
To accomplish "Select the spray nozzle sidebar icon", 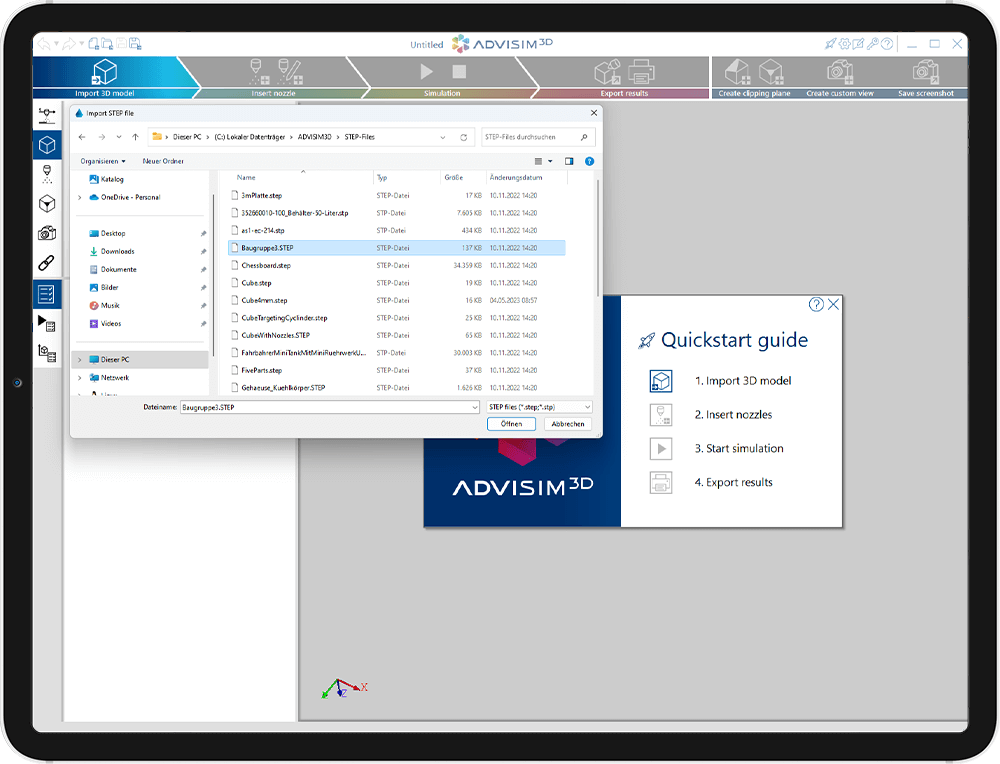I will 47,174.
